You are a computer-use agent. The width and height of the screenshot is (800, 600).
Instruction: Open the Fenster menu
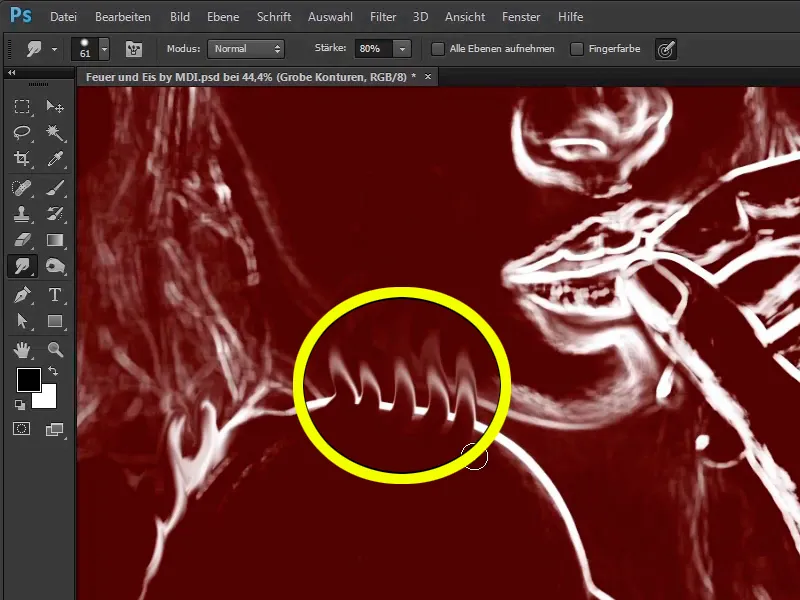coord(521,17)
